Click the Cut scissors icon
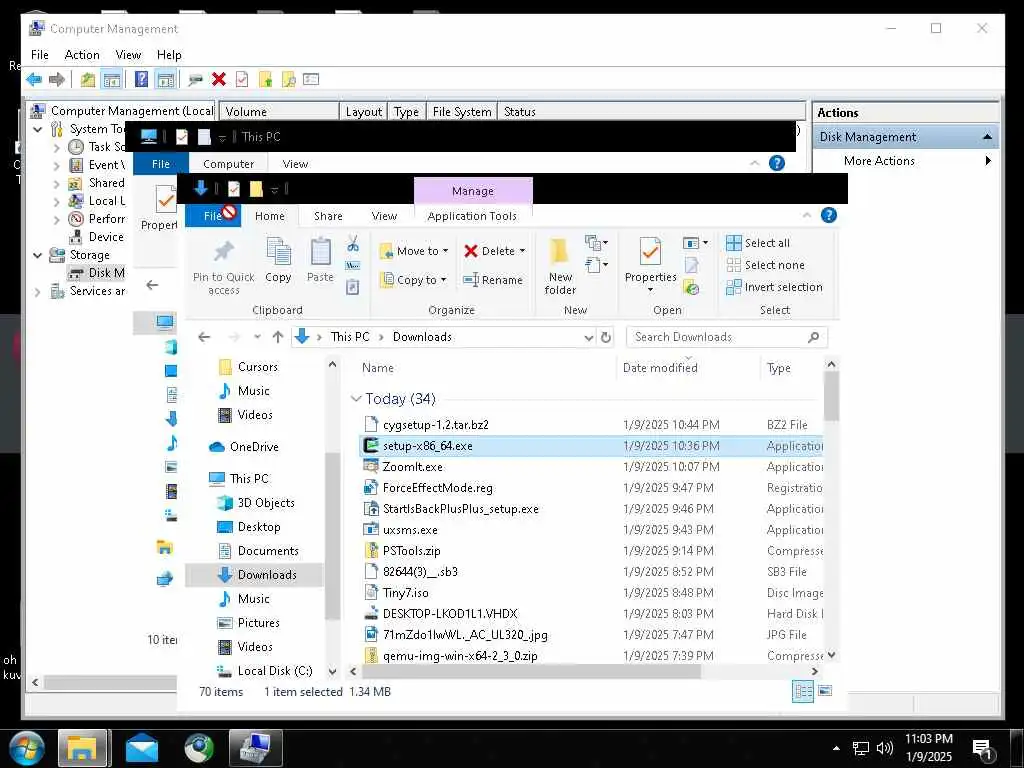Screen dimensions: 1024x768 click(x=353, y=244)
